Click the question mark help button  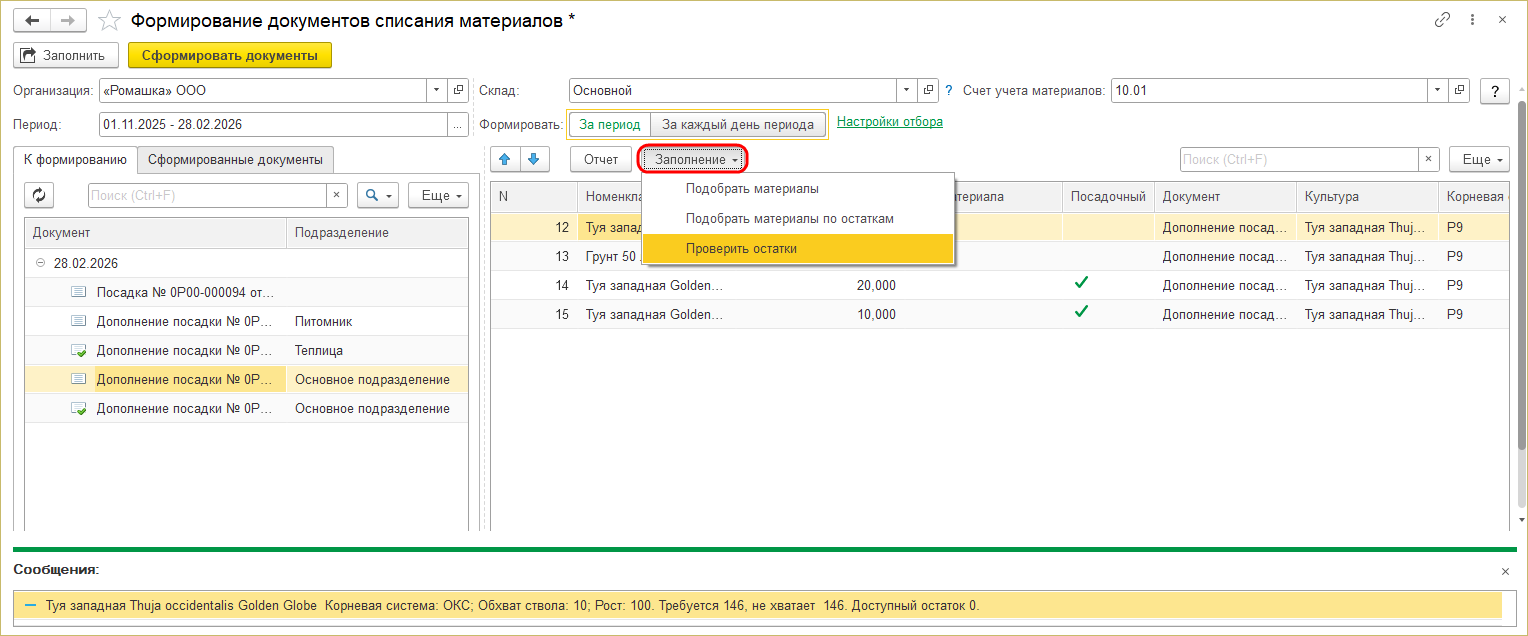tap(1494, 90)
